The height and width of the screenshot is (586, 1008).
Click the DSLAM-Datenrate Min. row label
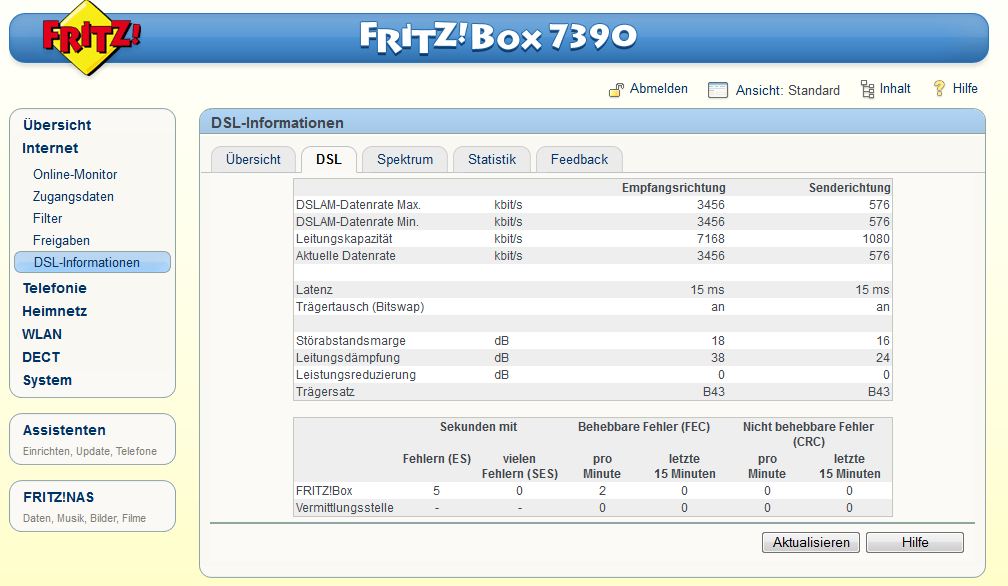tap(357, 222)
